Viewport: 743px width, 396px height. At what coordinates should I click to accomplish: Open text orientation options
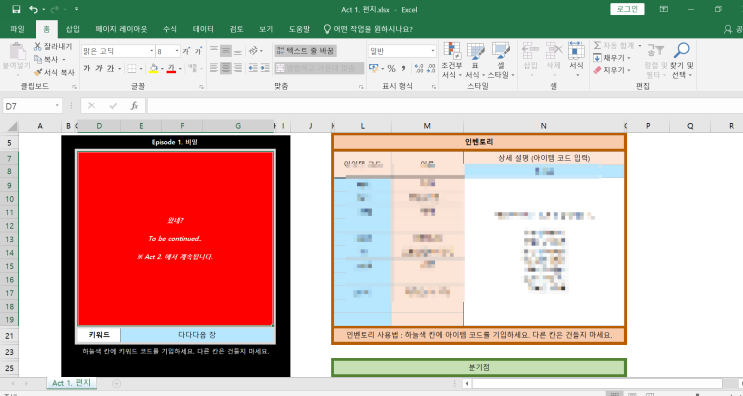coord(255,51)
